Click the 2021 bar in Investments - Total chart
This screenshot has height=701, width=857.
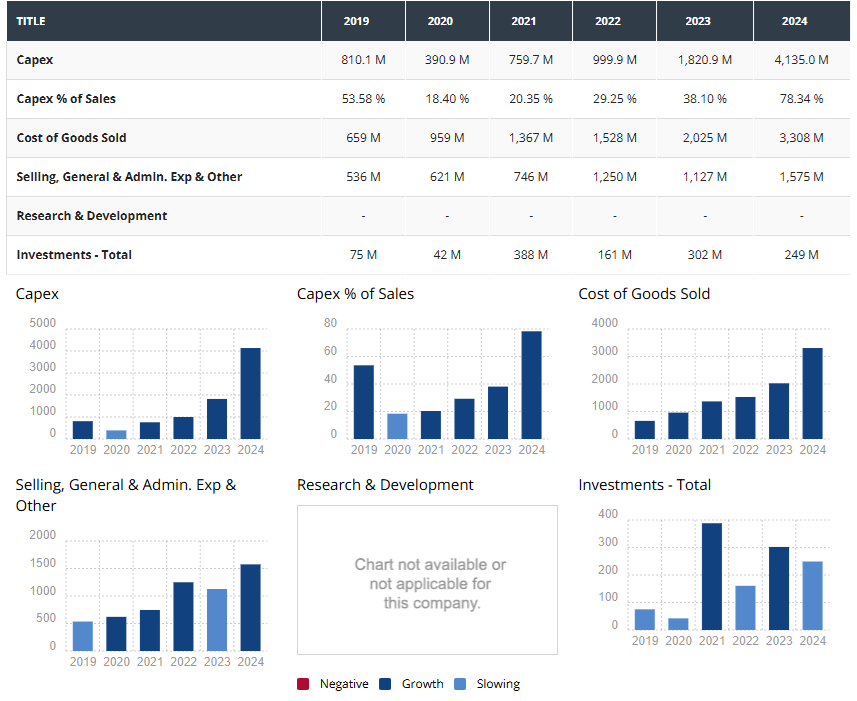point(712,577)
